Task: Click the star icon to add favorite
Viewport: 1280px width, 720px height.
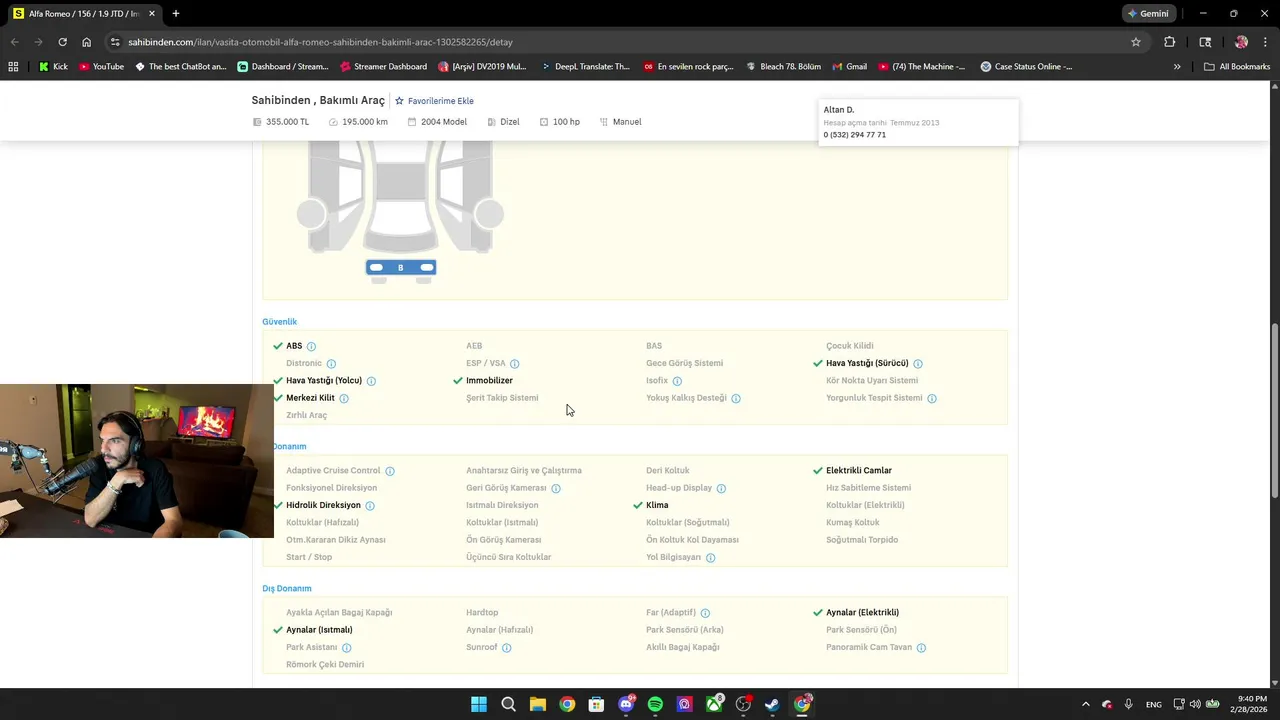Action: 399,101
